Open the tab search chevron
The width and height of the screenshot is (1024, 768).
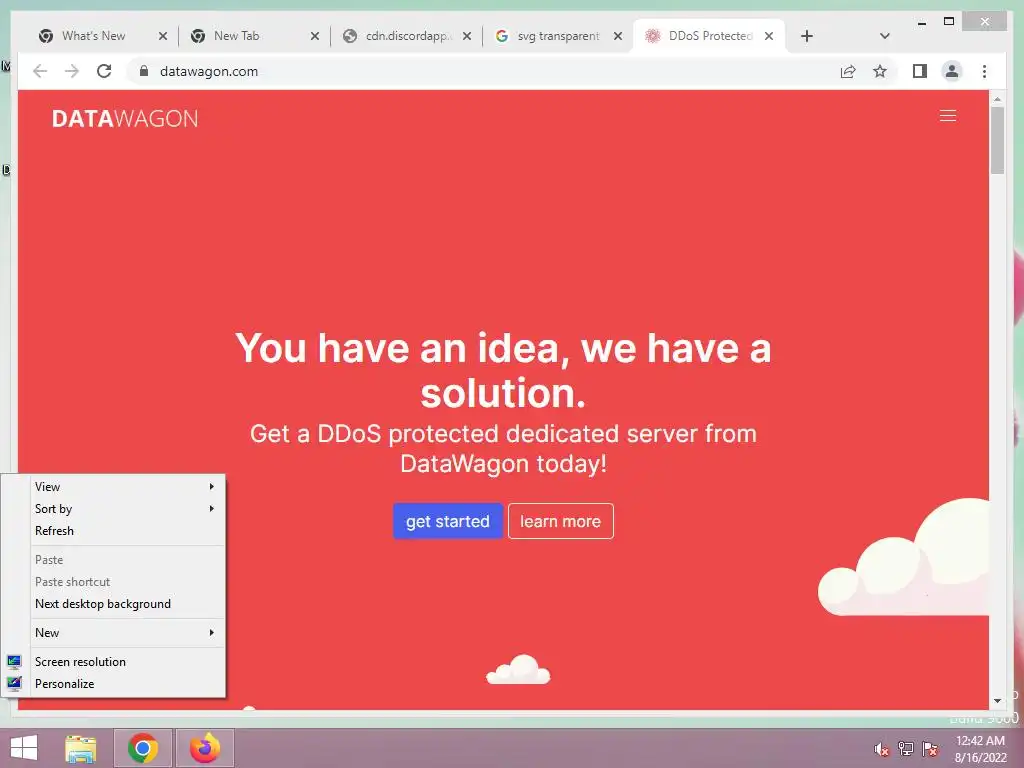click(x=884, y=36)
